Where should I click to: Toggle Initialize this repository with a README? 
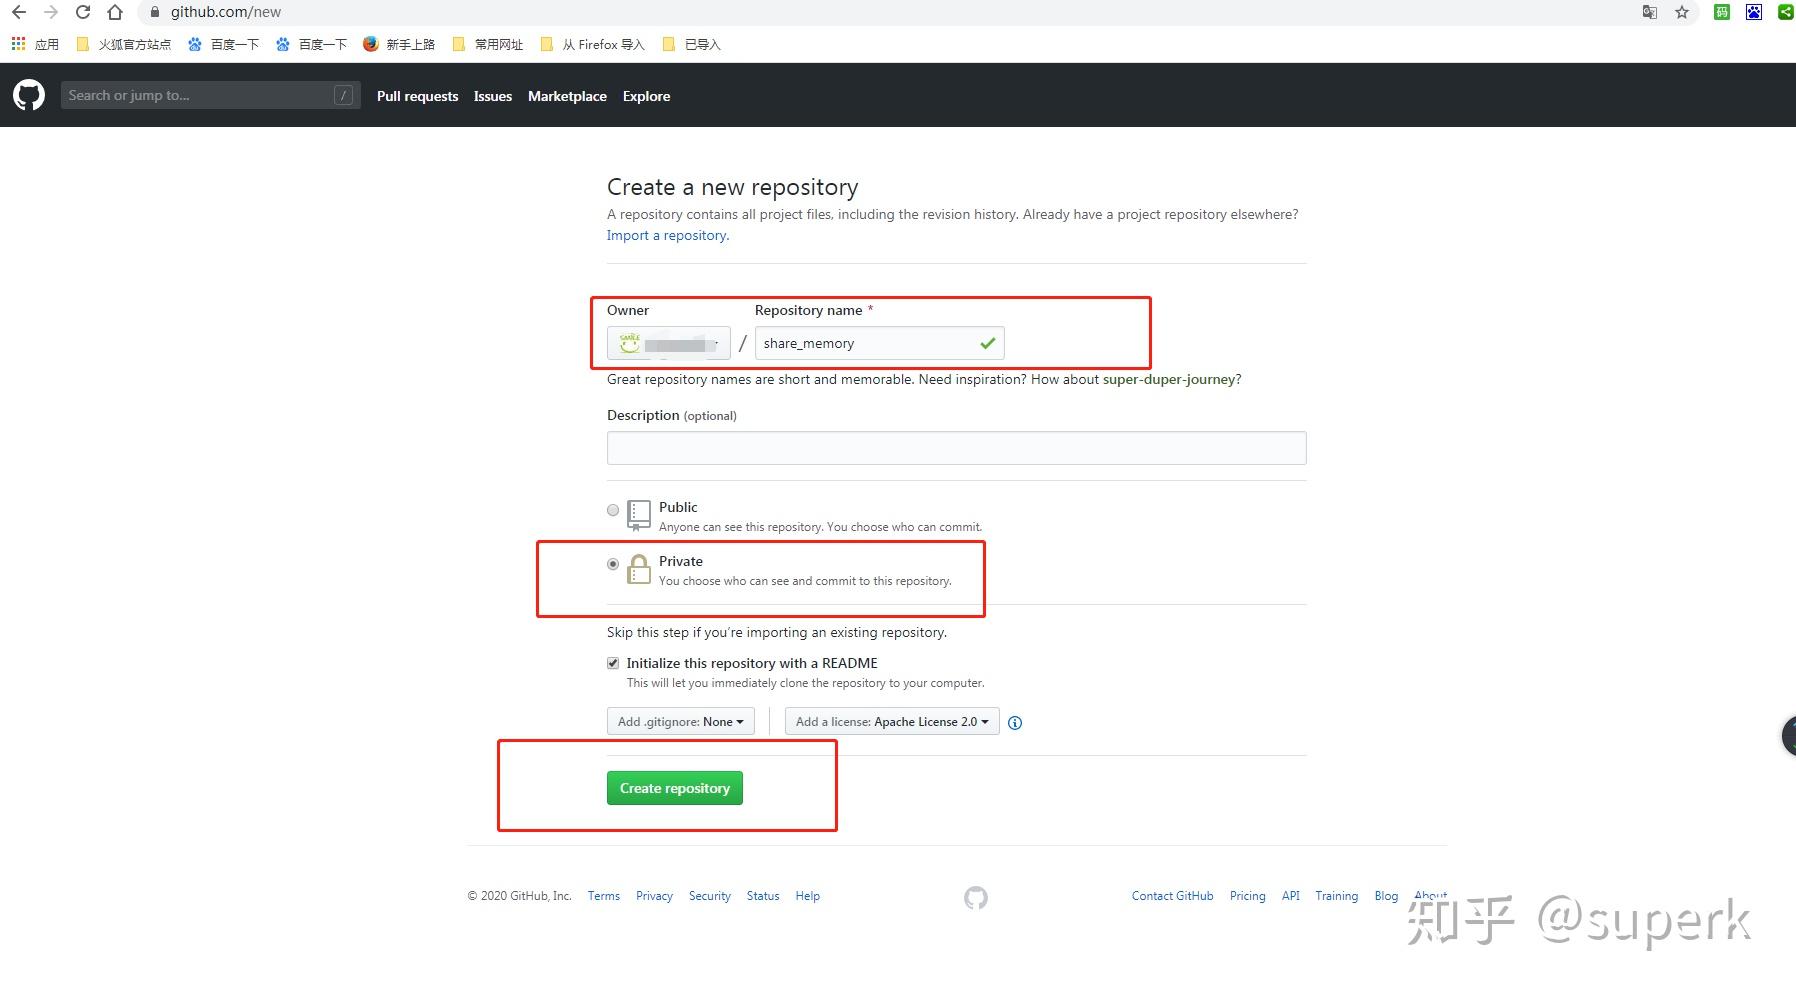pos(613,663)
